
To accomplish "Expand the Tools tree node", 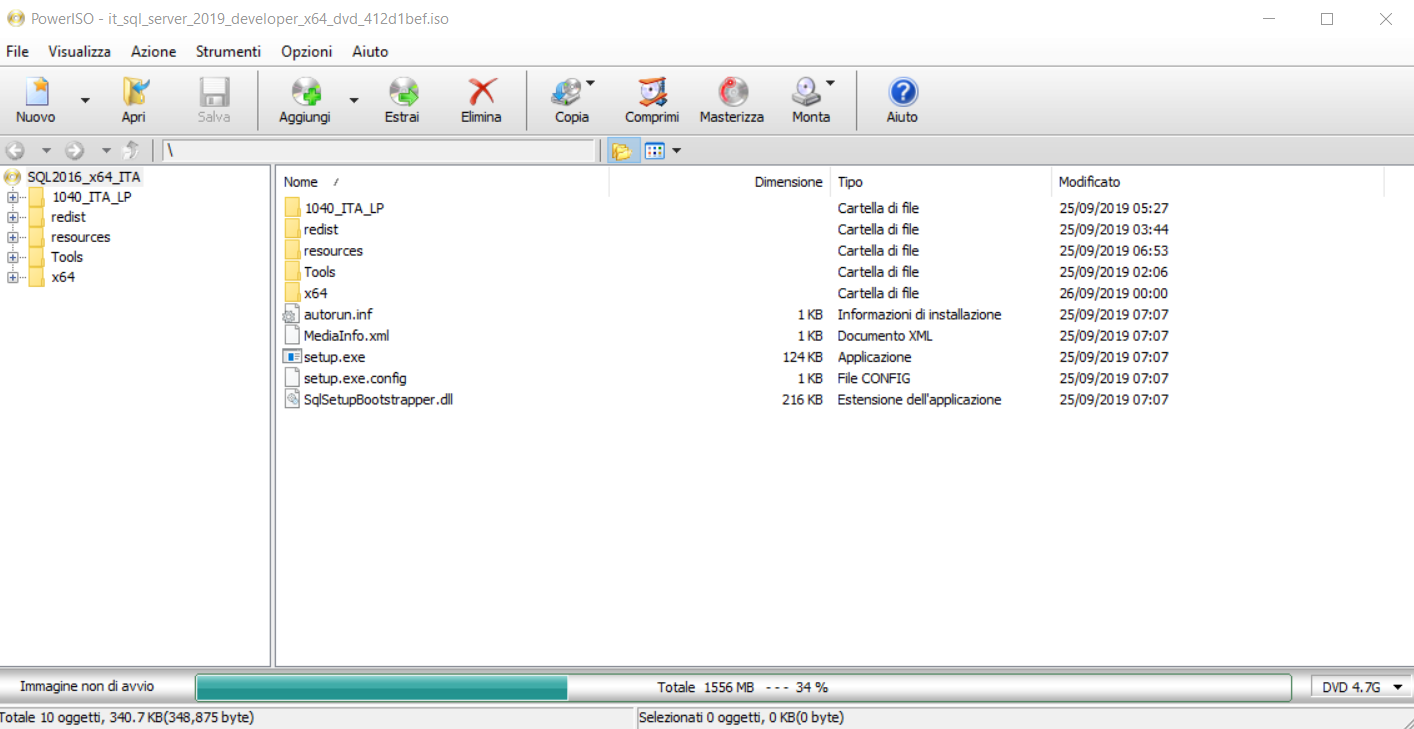I will tap(12, 257).
